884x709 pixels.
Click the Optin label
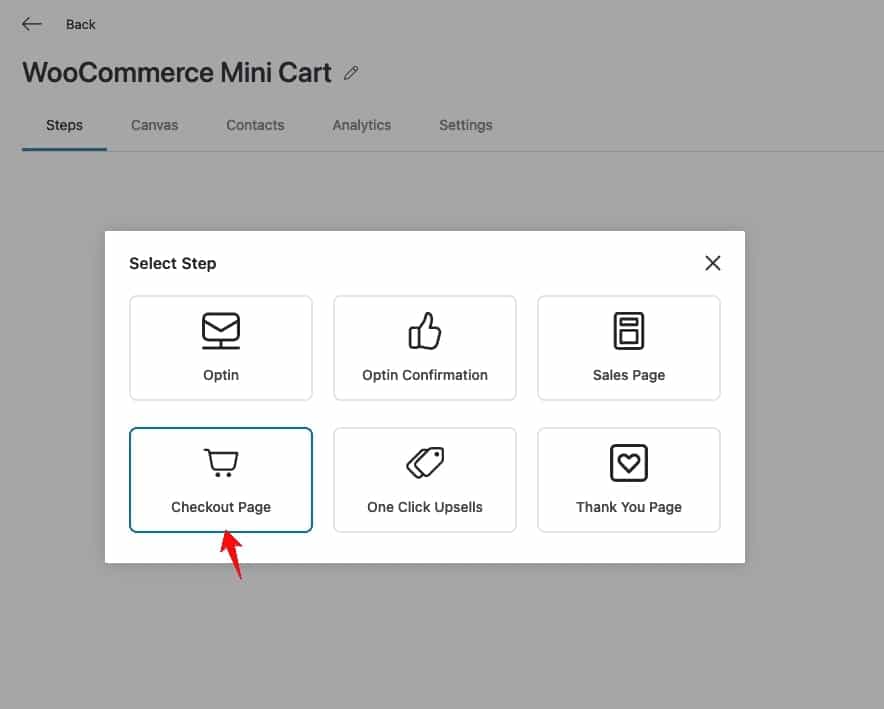click(x=221, y=375)
